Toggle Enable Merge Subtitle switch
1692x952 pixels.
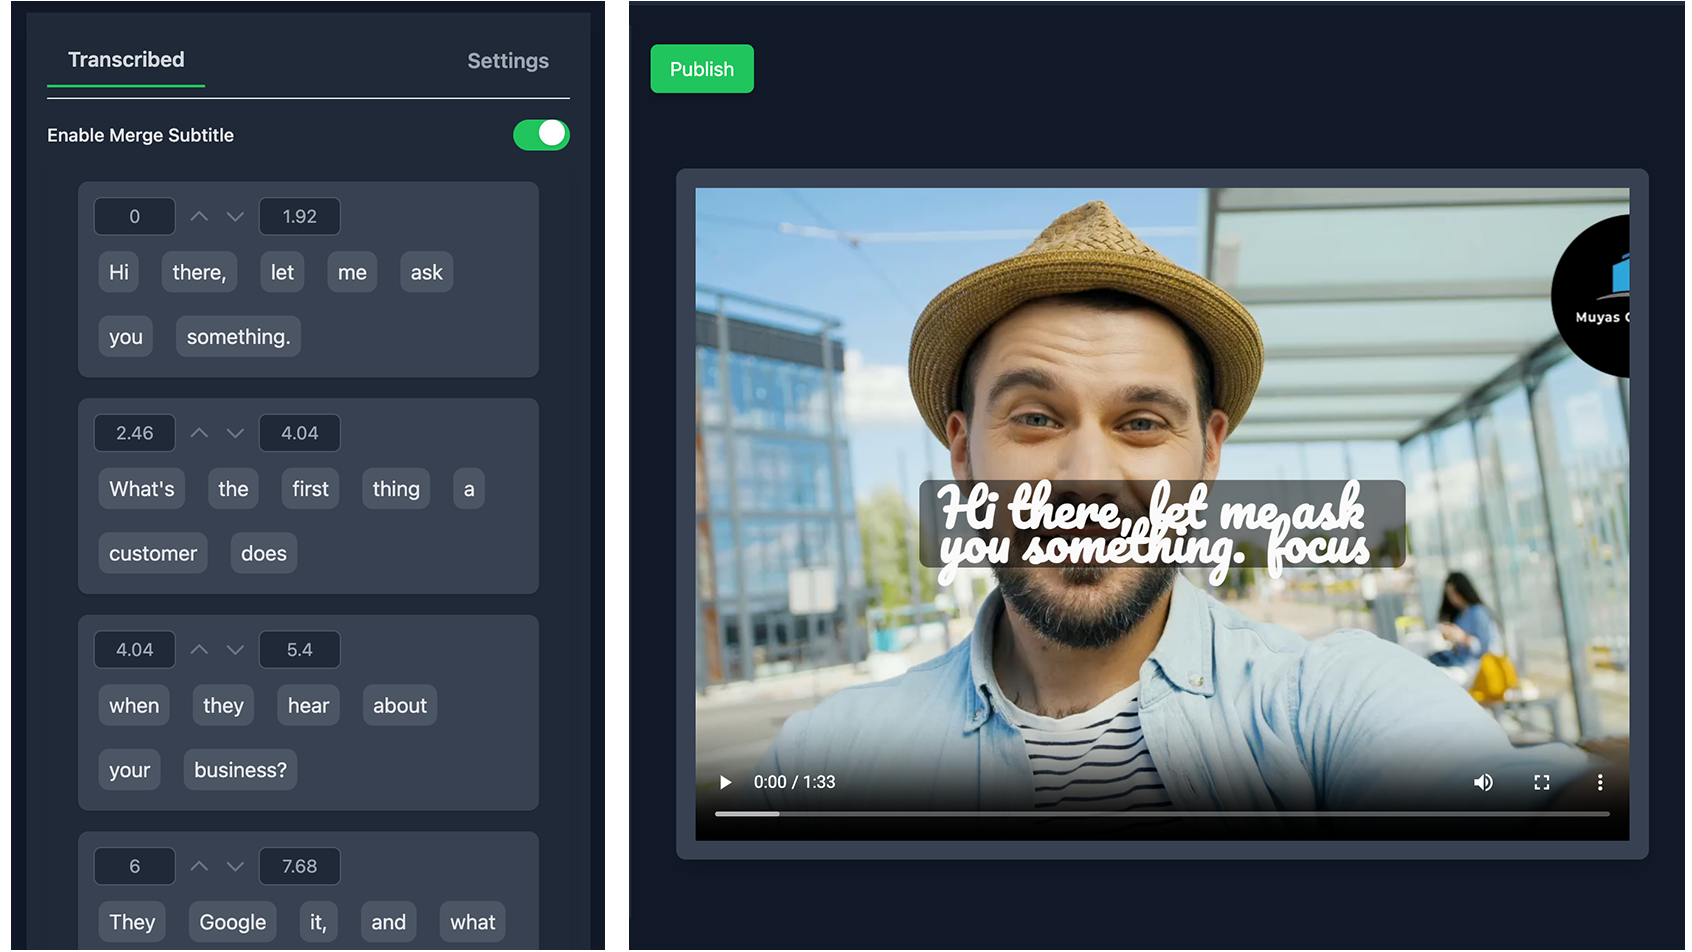pyautogui.click(x=541, y=134)
